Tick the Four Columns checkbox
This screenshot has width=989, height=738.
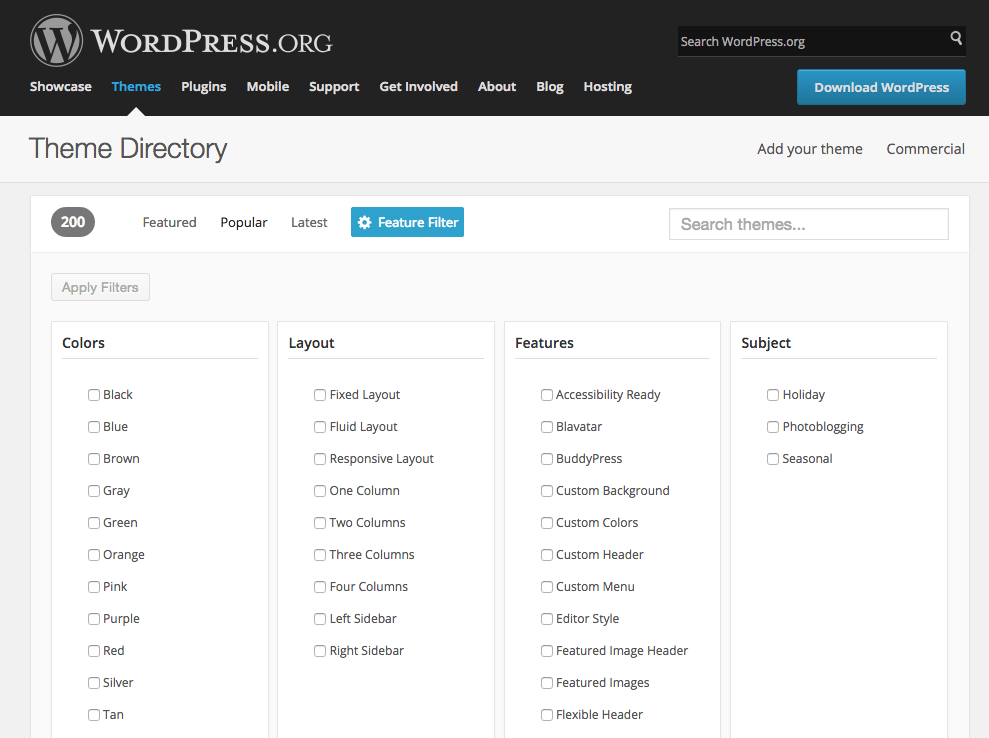[x=320, y=587]
